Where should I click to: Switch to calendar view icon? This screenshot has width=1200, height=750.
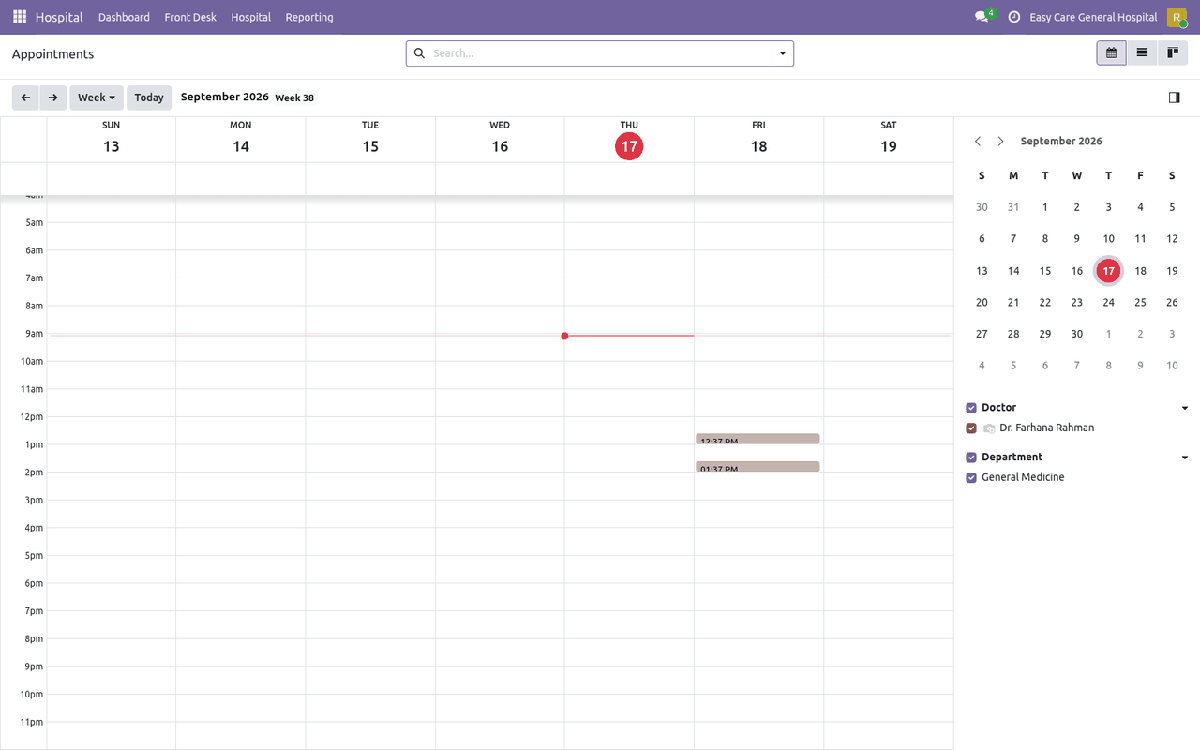coord(1111,53)
